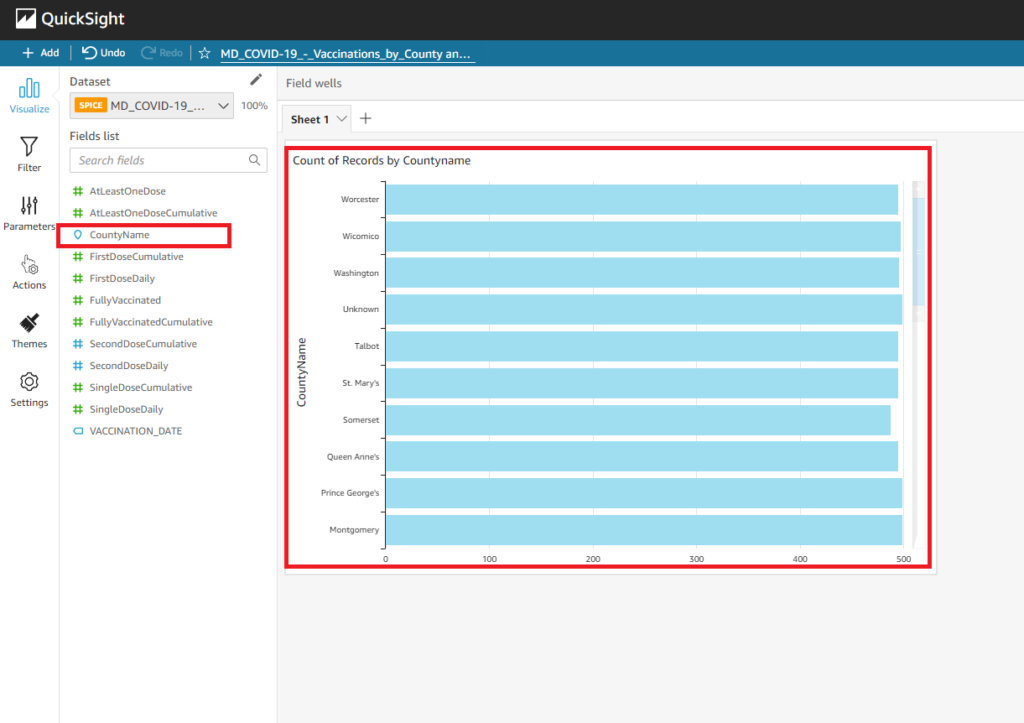The image size is (1024, 723).
Task: Open the Sheet 1 dropdown menu
Action: click(340, 118)
